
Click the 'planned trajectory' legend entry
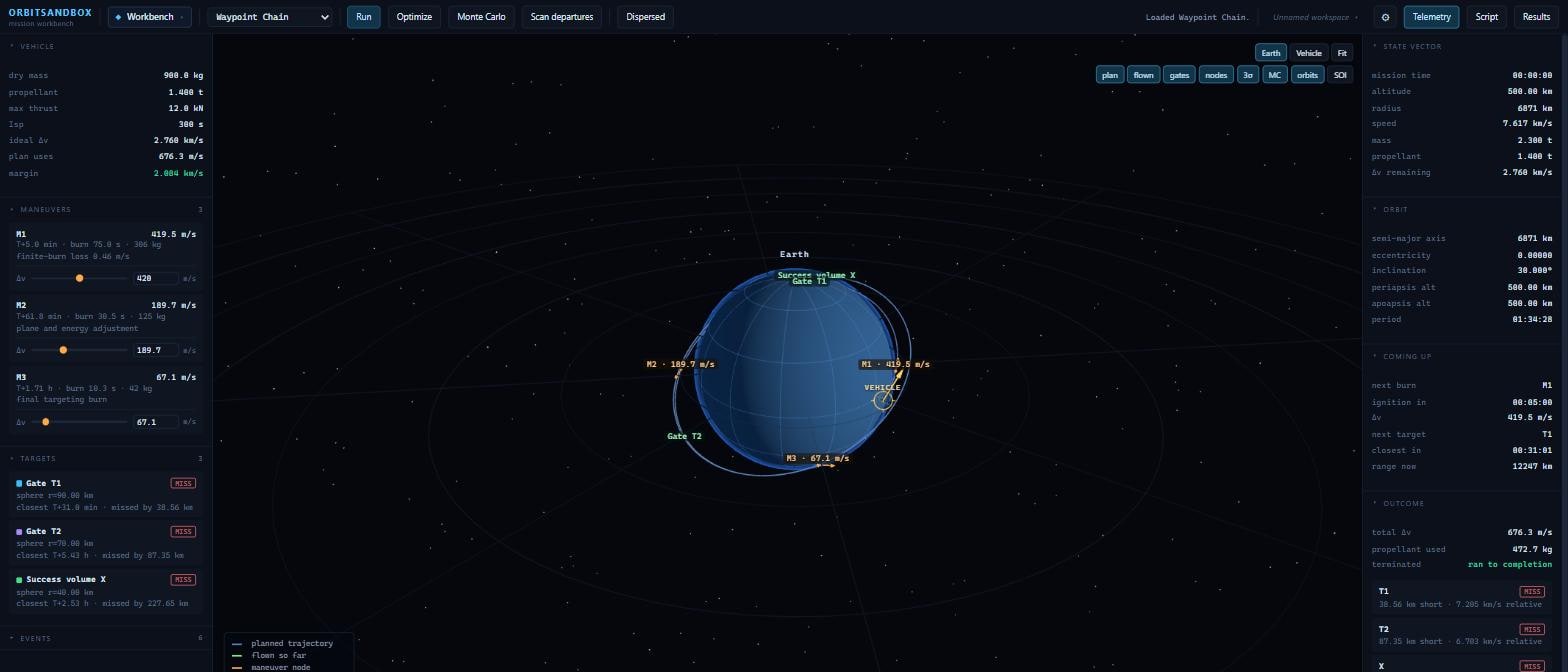[292, 644]
